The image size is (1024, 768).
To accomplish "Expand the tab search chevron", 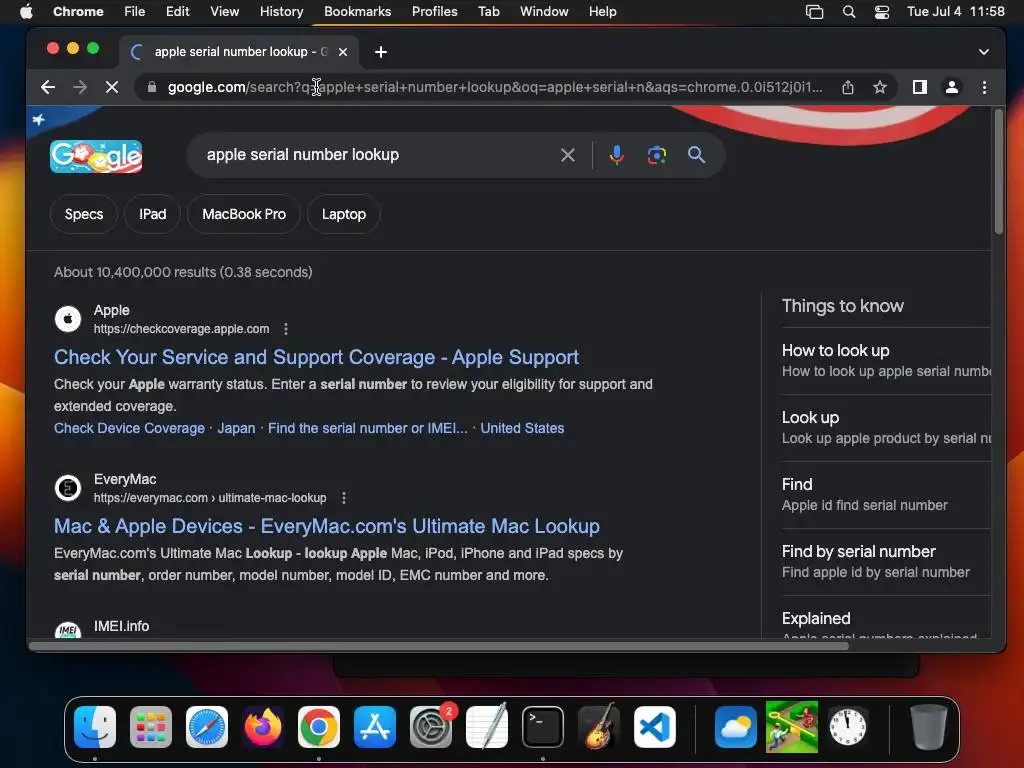I will click(x=984, y=52).
